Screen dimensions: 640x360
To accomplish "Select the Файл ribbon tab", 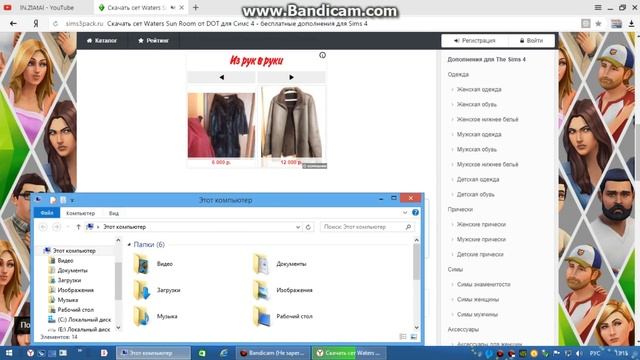I will 47,213.
